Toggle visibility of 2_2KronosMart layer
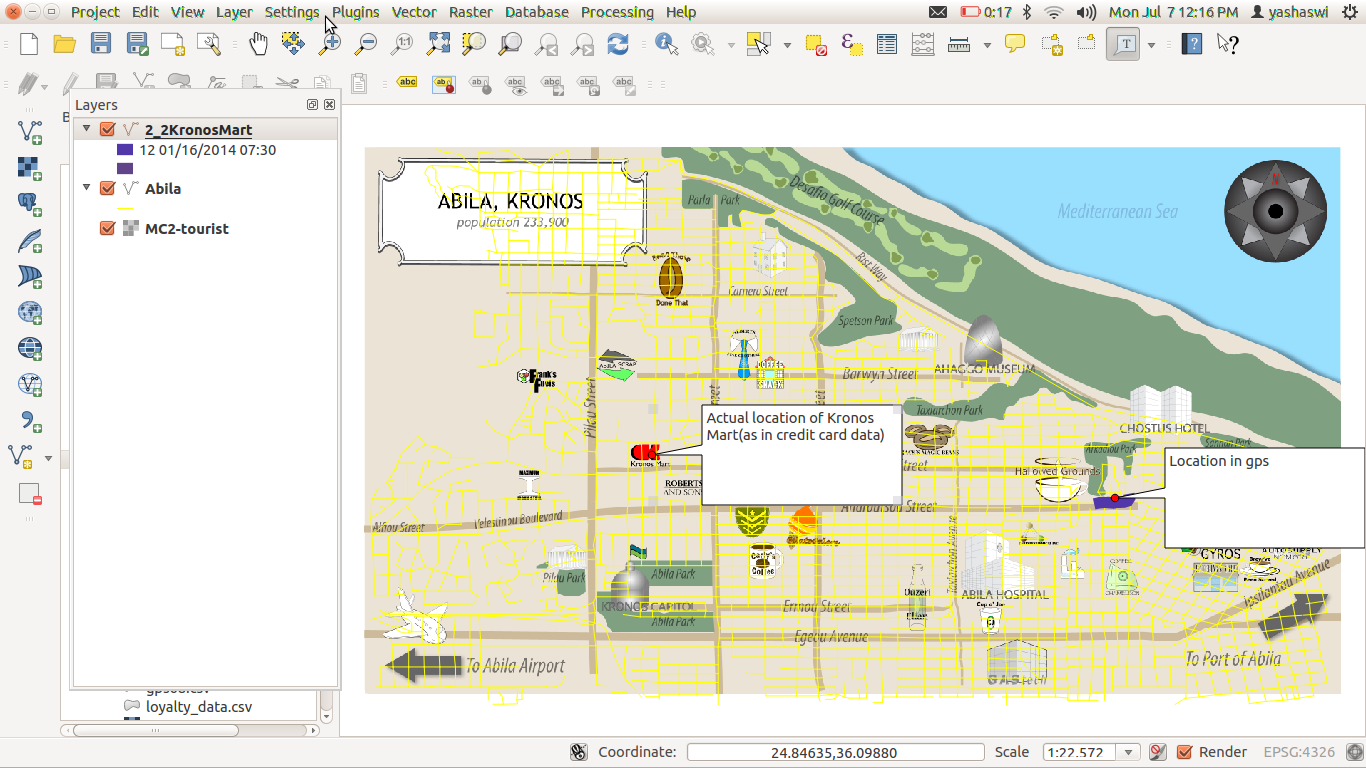This screenshot has height=768, width=1366. [108, 130]
